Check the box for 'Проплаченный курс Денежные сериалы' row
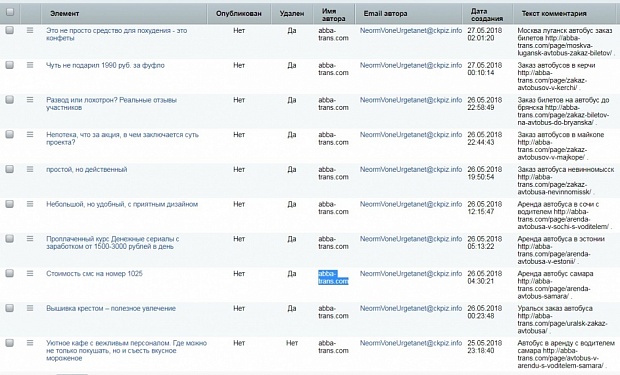Image resolution: width=620 pixels, height=375 pixels. click(x=9, y=239)
